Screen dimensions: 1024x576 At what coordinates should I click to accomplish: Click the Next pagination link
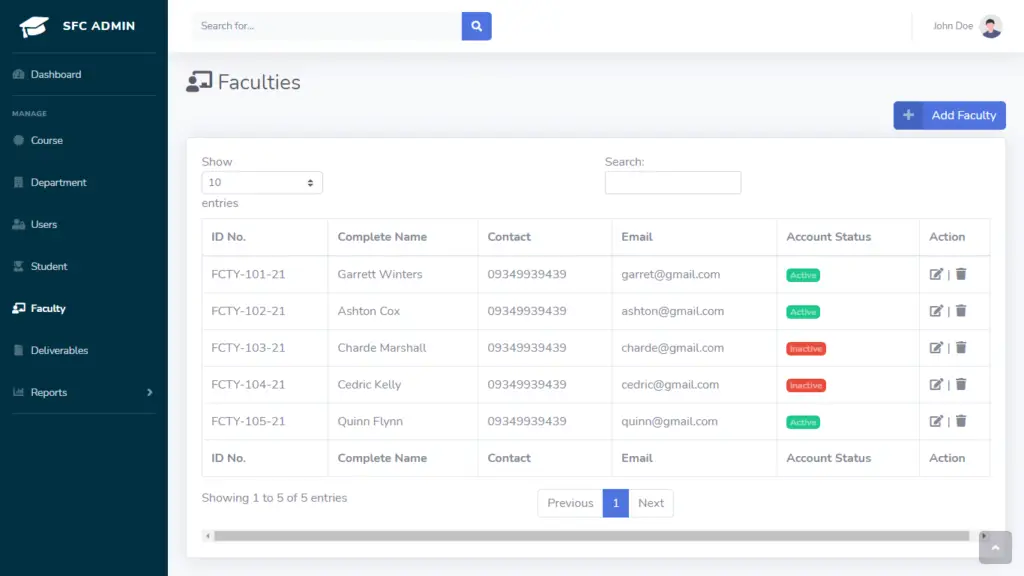click(651, 503)
